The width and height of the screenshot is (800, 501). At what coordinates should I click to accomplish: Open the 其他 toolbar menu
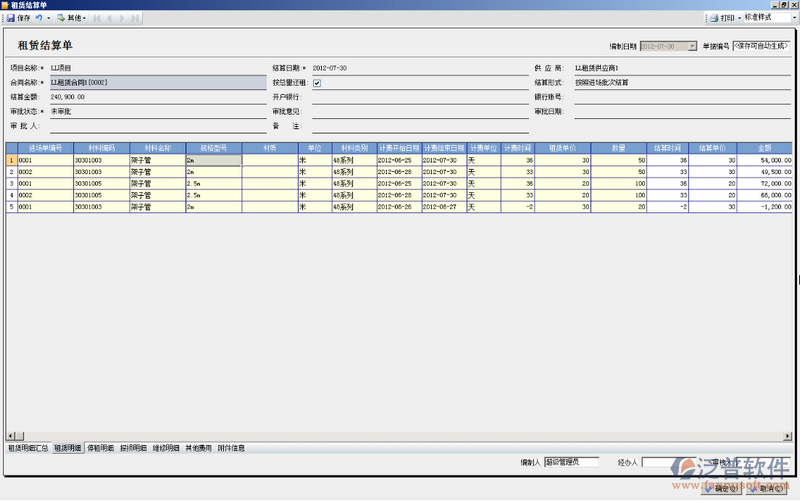(x=71, y=18)
